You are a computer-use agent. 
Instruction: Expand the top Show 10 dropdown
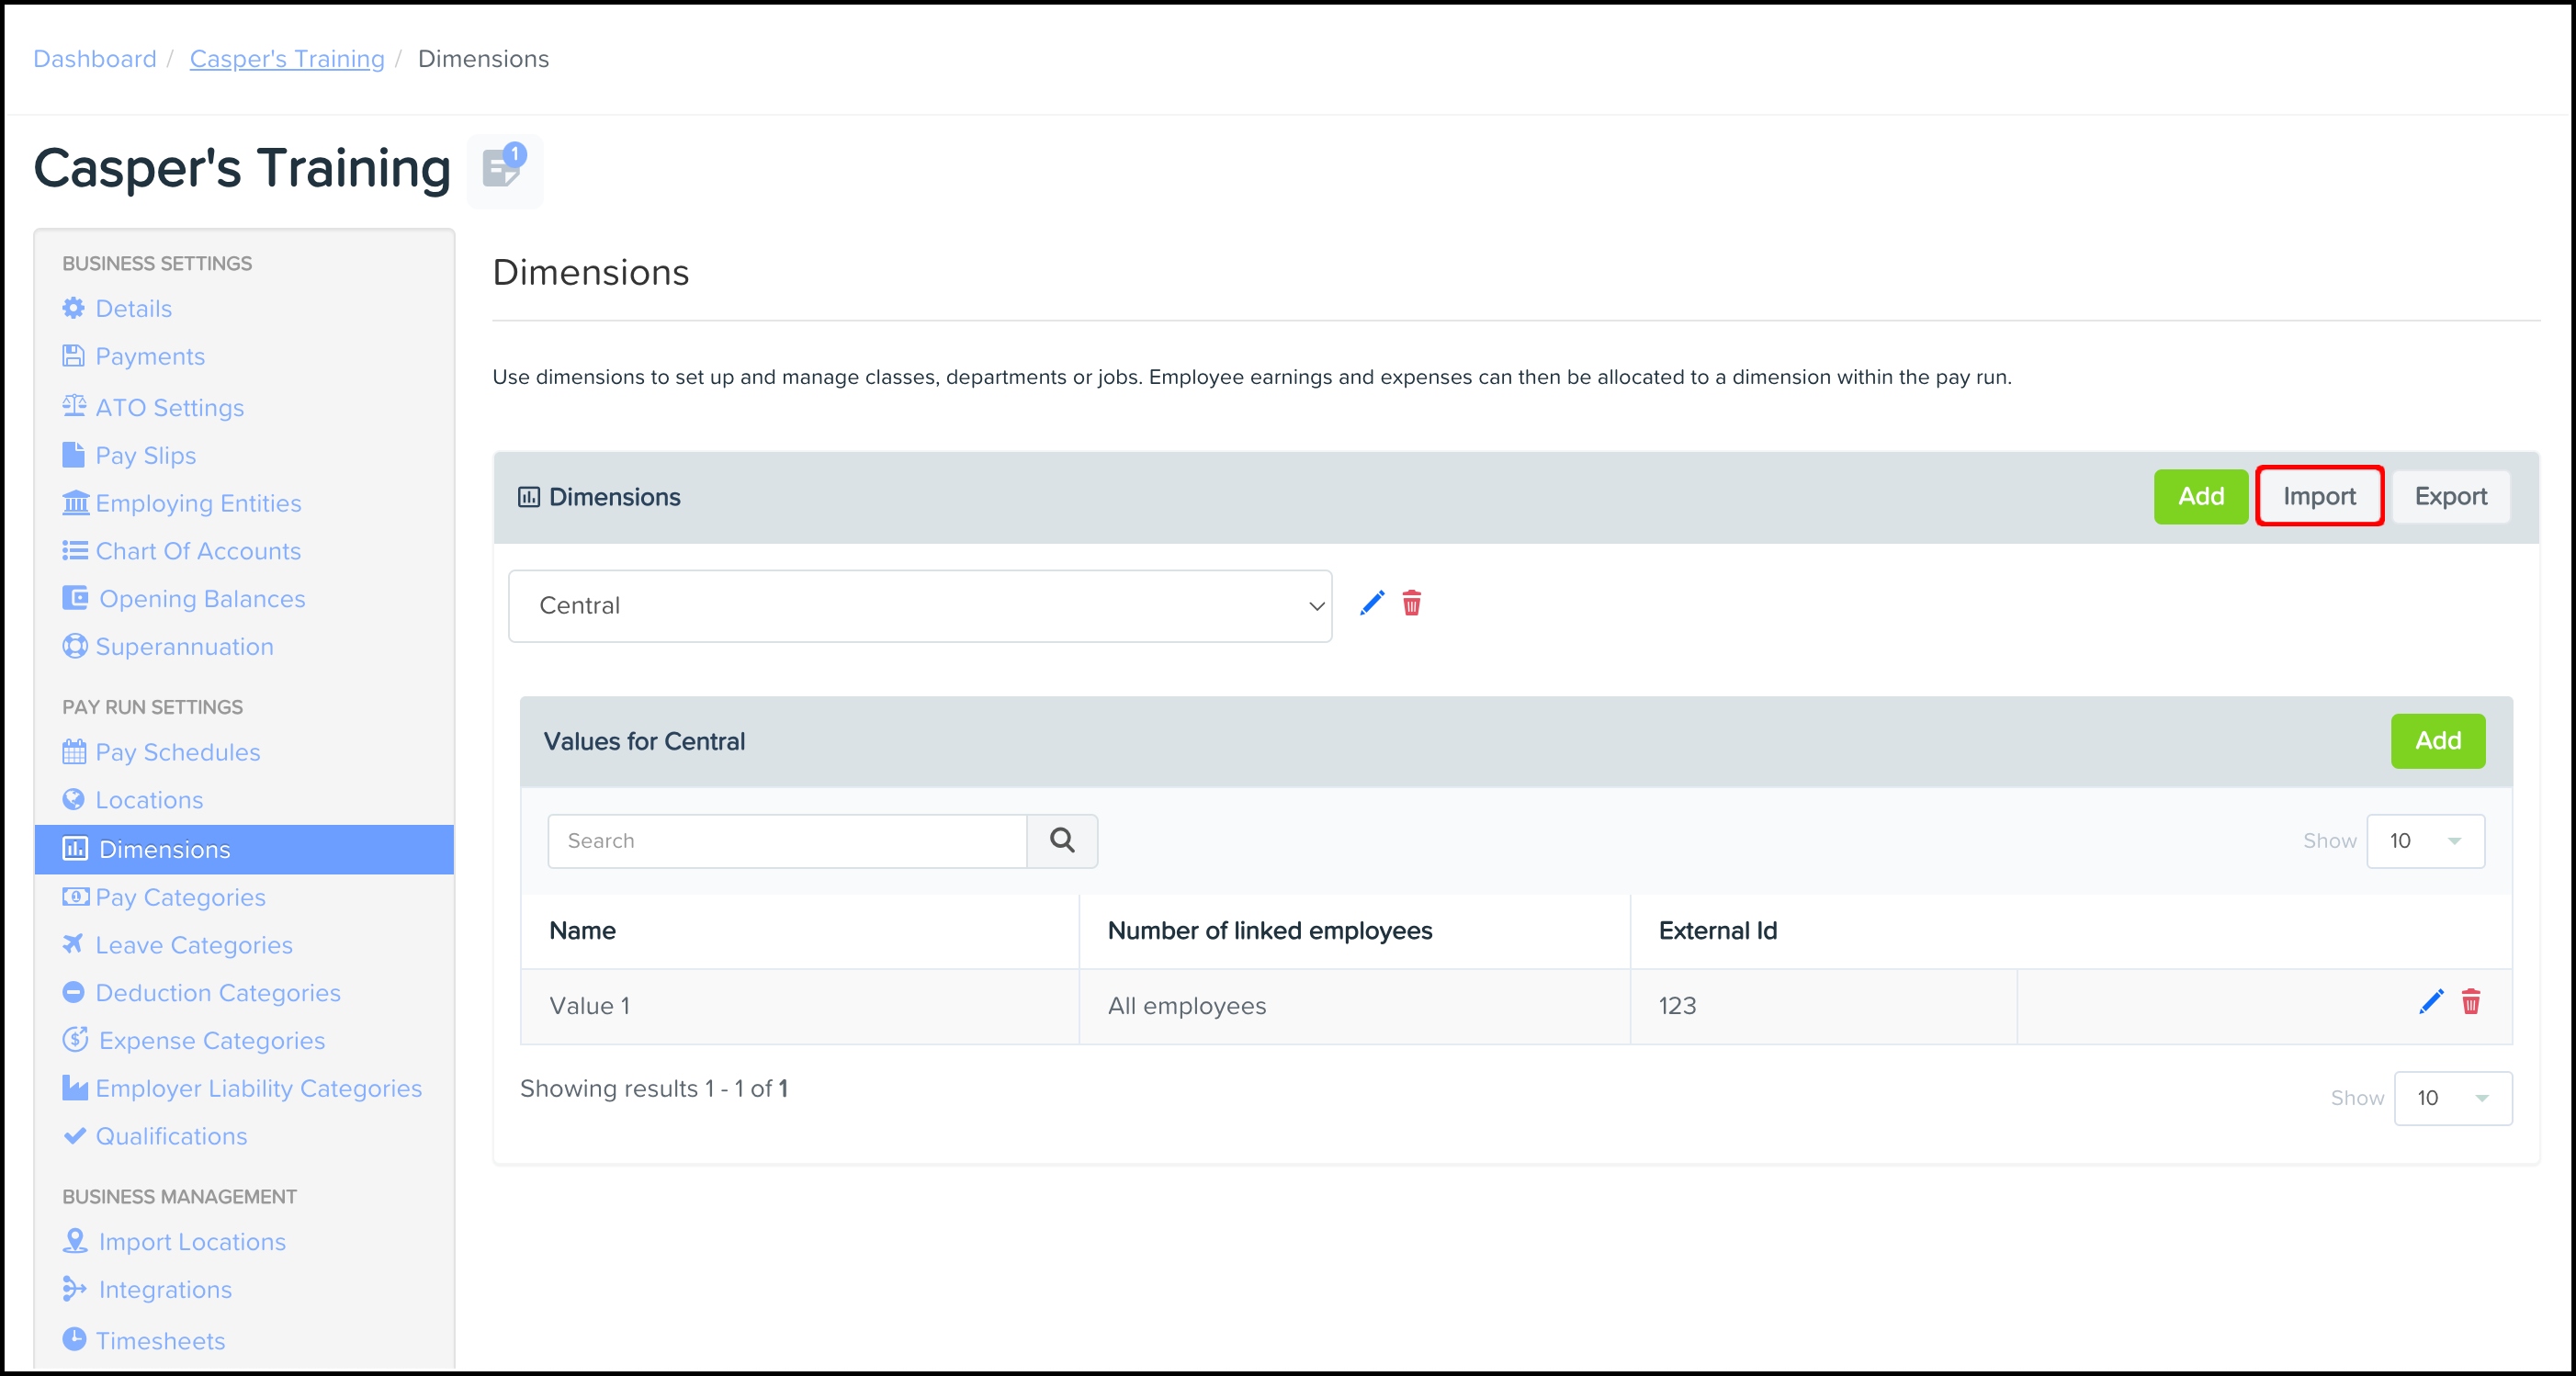(2425, 840)
